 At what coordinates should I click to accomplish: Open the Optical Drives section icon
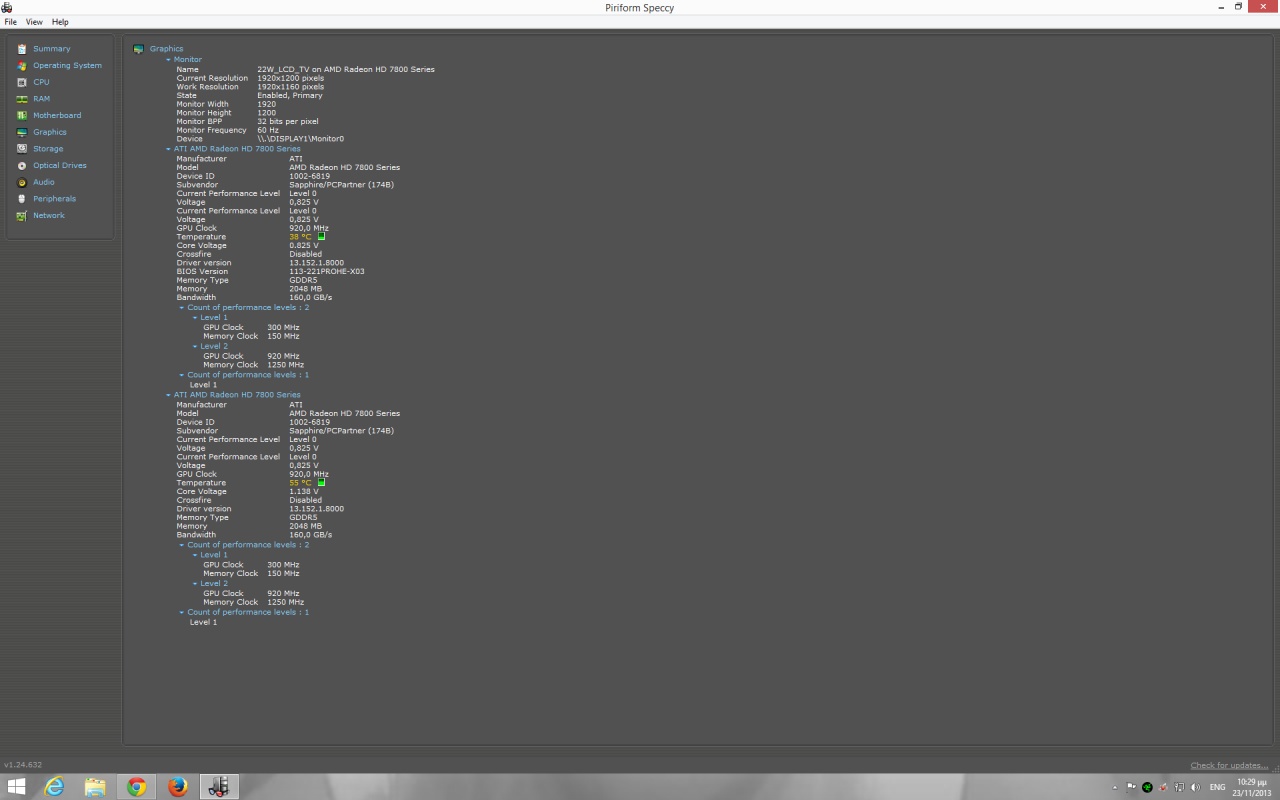pos(22,165)
